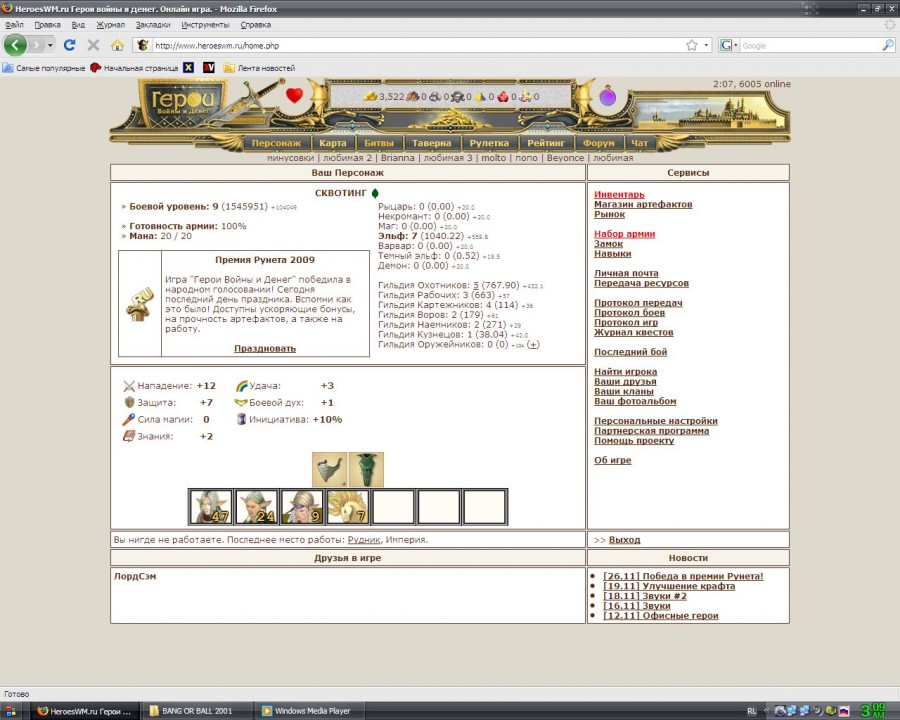Viewport: 900px width, 720px height.
Task: Open the Карта tab
Action: tap(333, 143)
